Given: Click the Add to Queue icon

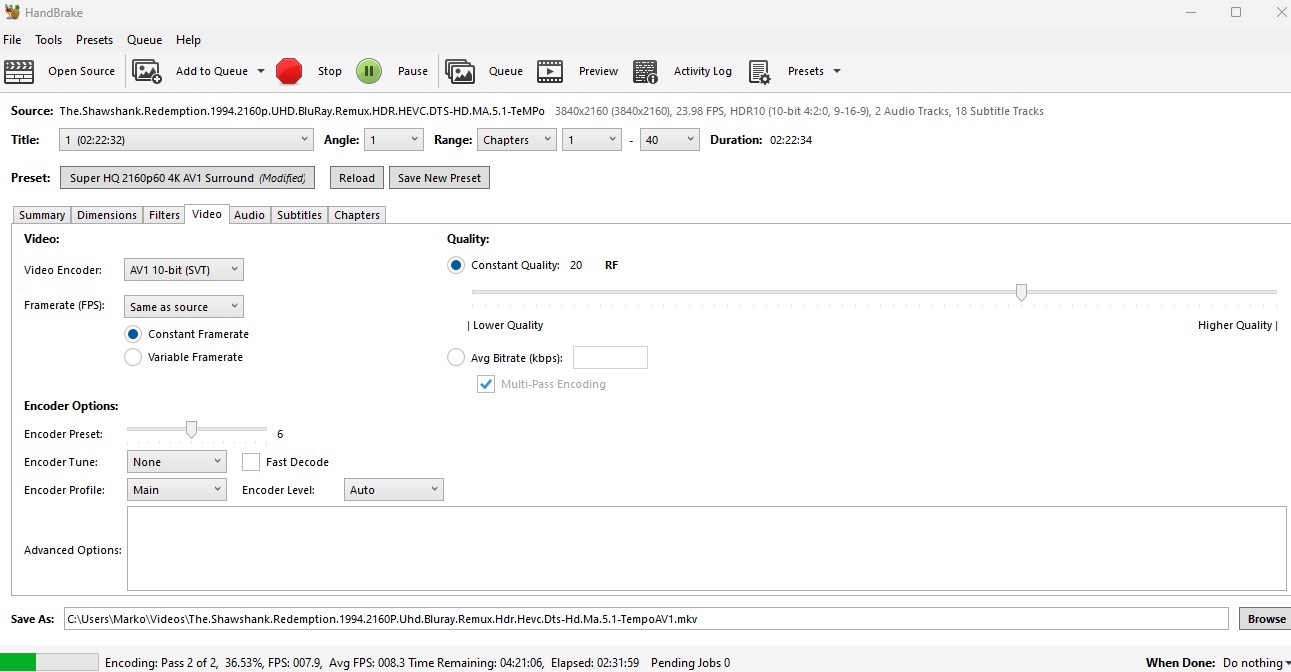Looking at the screenshot, I should coord(147,71).
